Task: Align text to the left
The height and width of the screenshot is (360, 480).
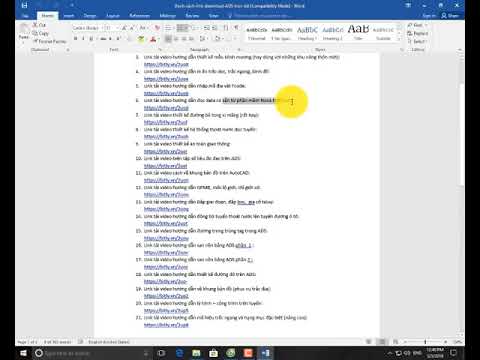Action: pyautogui.click(x=168, y=39)
